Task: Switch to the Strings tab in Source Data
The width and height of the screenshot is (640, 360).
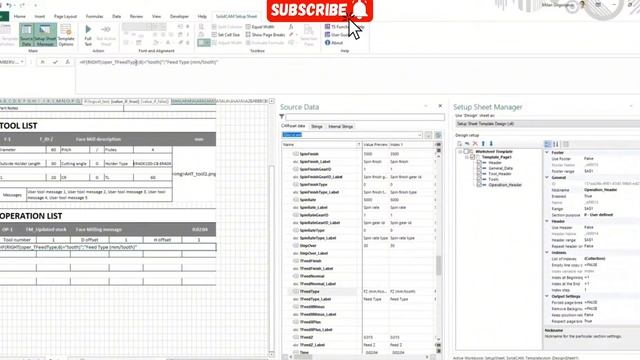Action: pos(317,127)
